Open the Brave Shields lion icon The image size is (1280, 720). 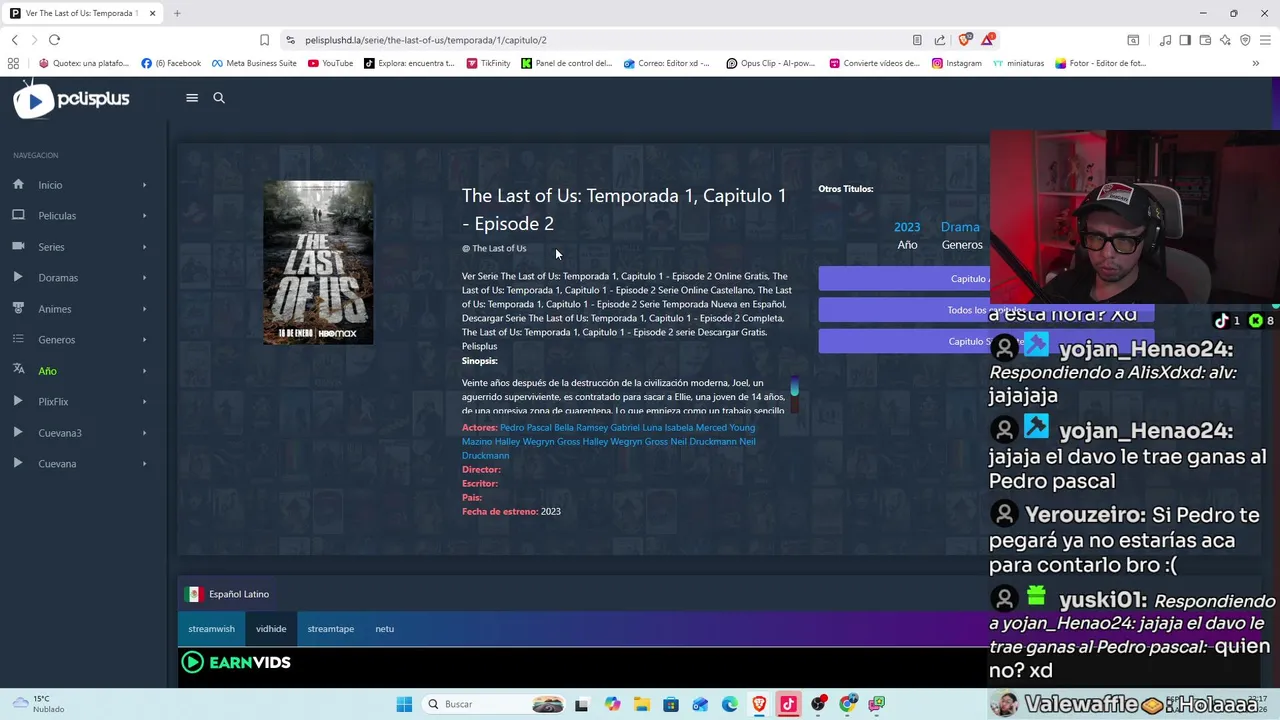[964, 40]
